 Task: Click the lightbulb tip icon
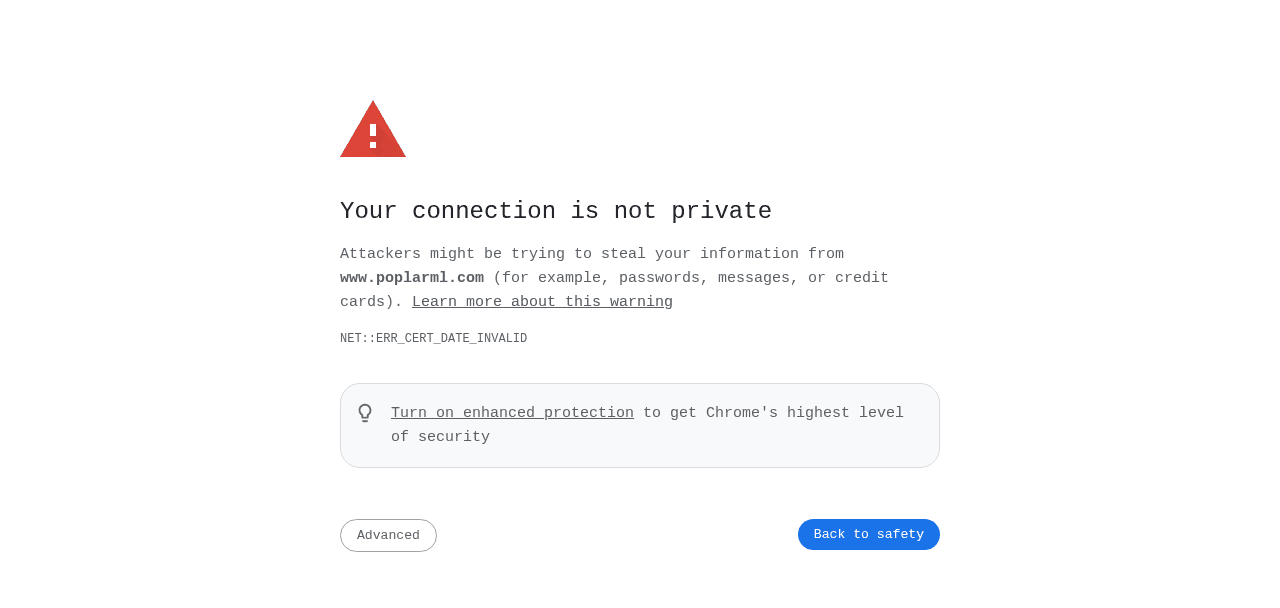[365, 413]
